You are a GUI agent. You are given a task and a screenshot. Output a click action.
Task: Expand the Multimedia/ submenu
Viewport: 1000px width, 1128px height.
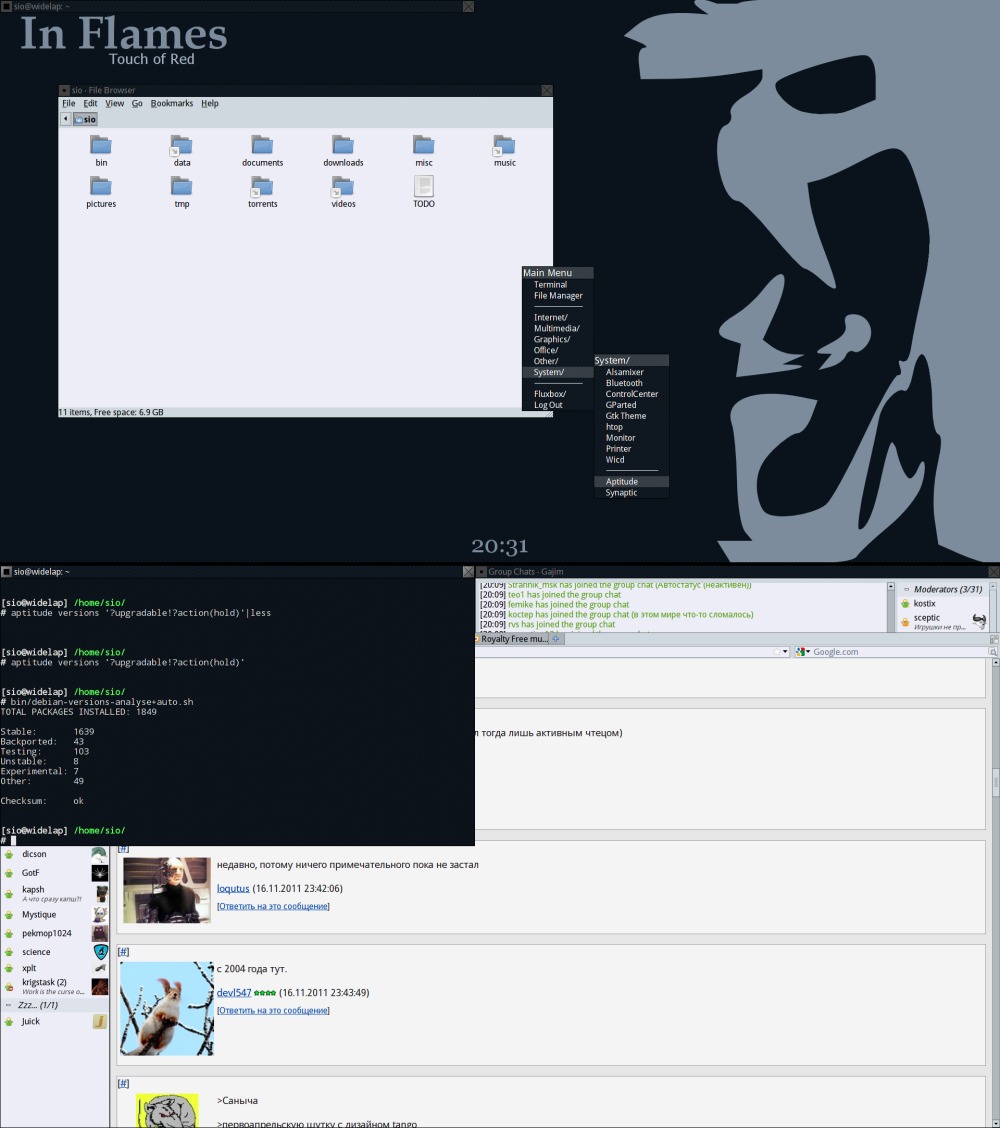click(x=558, y=328)
